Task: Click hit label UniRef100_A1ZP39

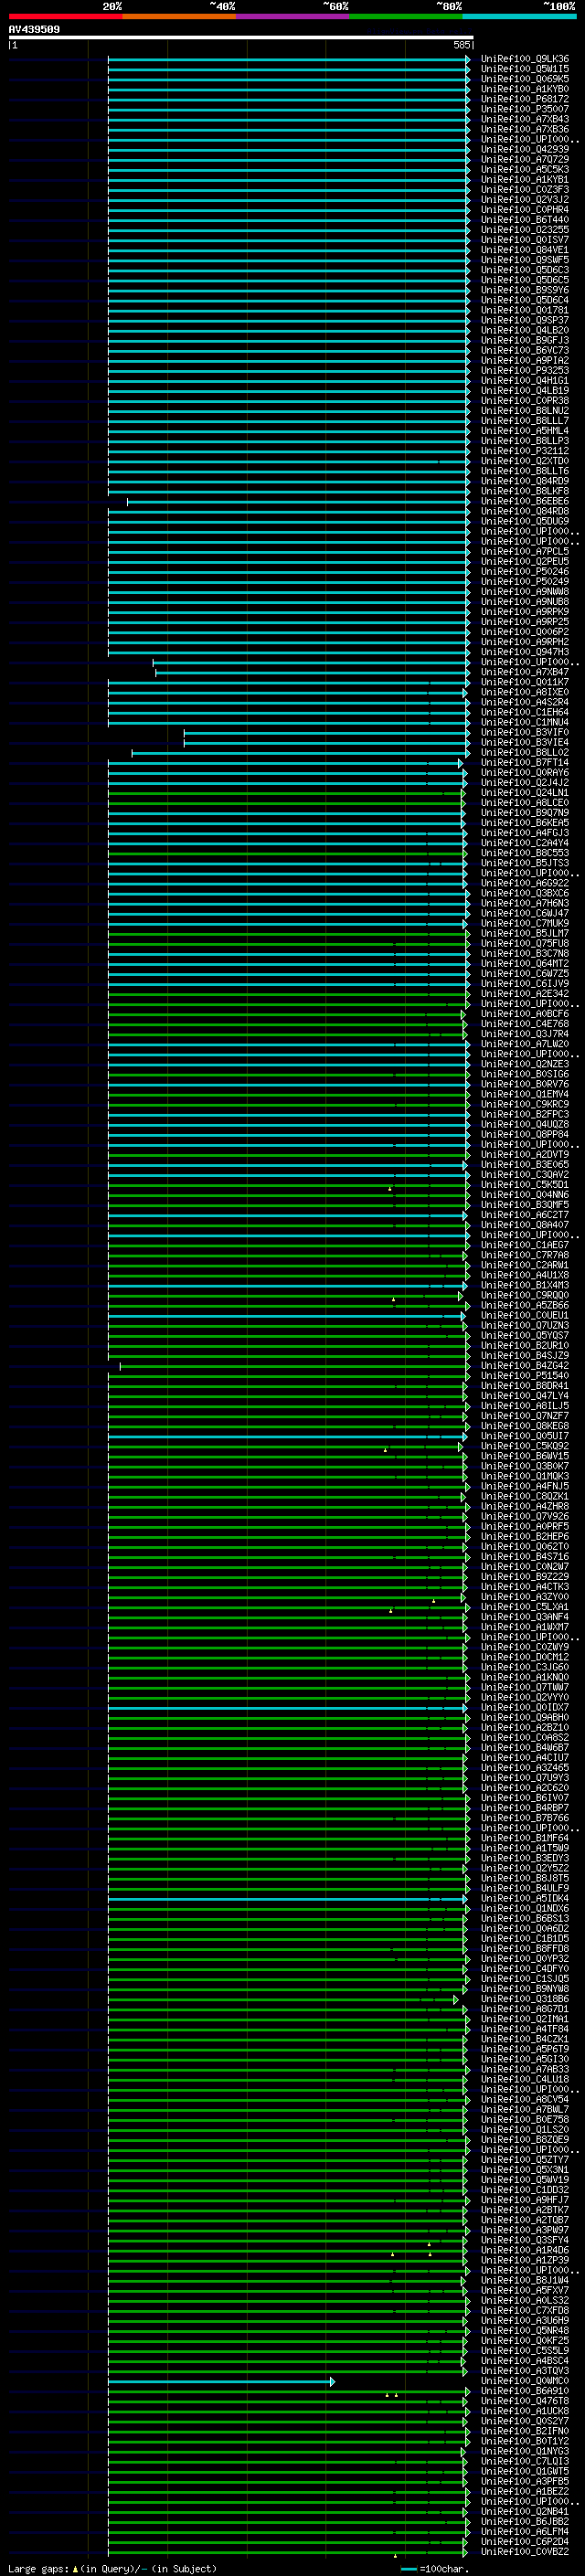Action: pyautogui.click(x=524, y=2260)
